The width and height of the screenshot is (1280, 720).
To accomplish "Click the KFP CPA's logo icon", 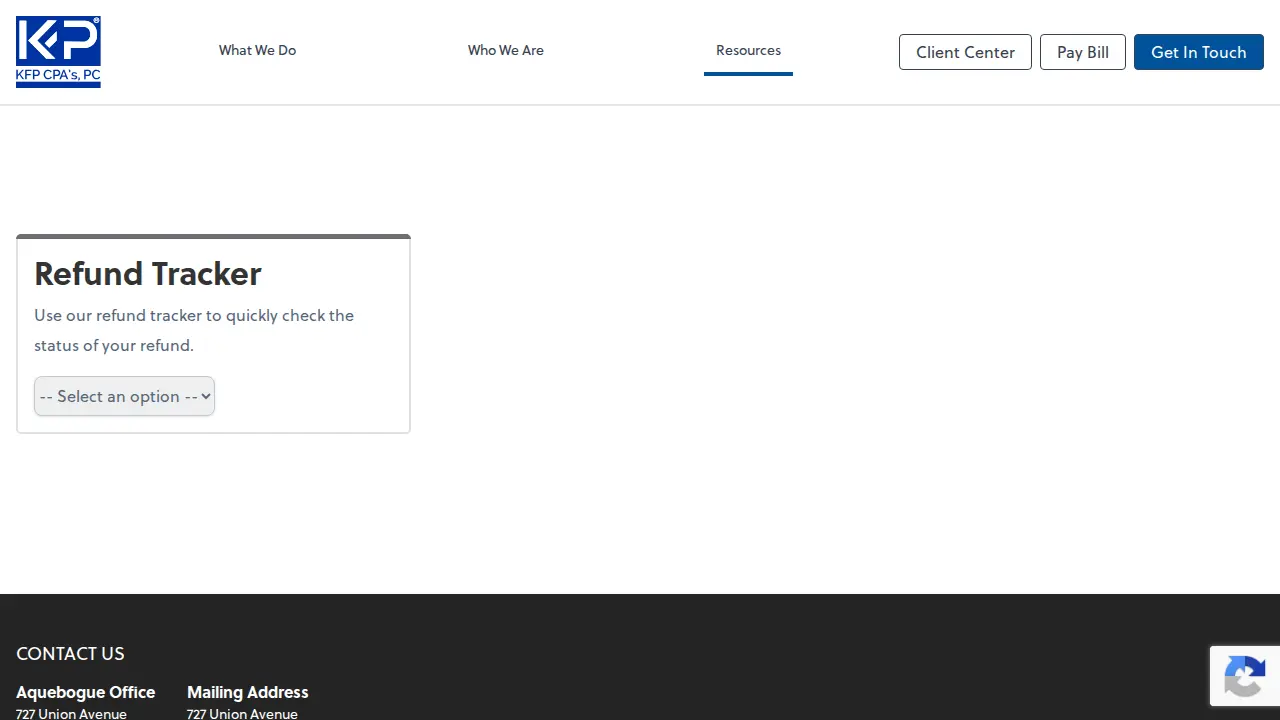I will 58,52.
